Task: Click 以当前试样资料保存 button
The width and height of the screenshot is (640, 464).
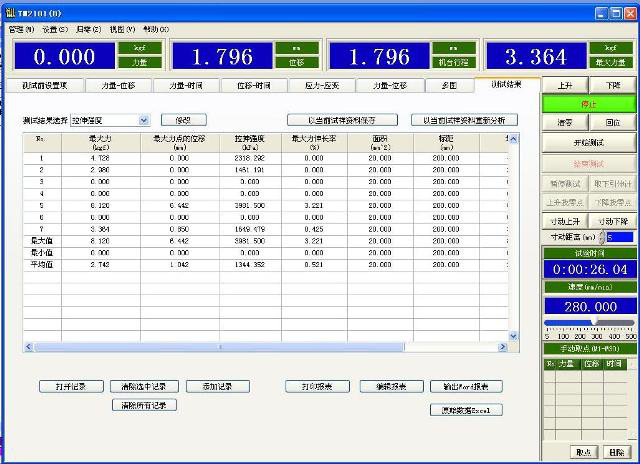Action: point(342,120)
